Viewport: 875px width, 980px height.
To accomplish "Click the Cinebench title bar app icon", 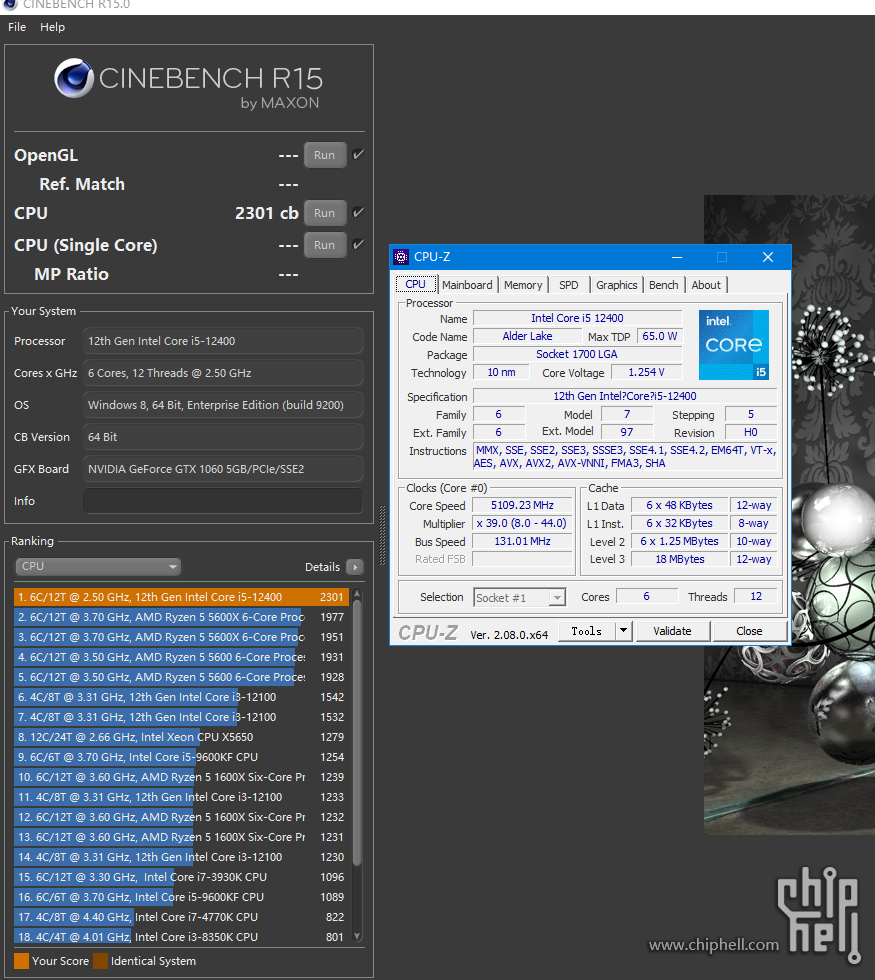I will [x=10, y=4].
